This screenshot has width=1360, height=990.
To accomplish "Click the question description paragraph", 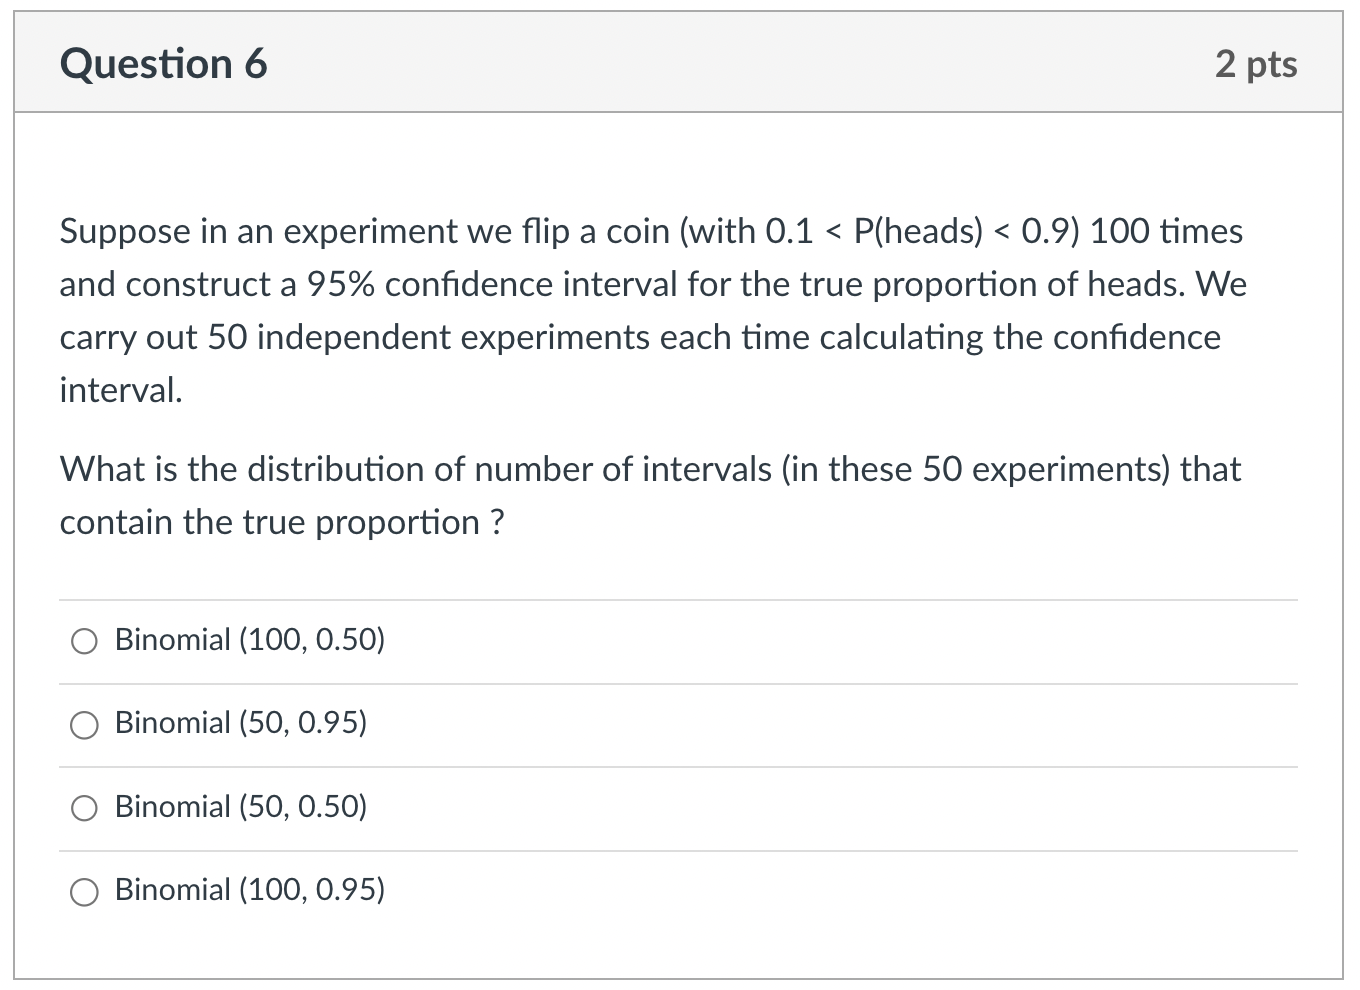I will [650, 310].
